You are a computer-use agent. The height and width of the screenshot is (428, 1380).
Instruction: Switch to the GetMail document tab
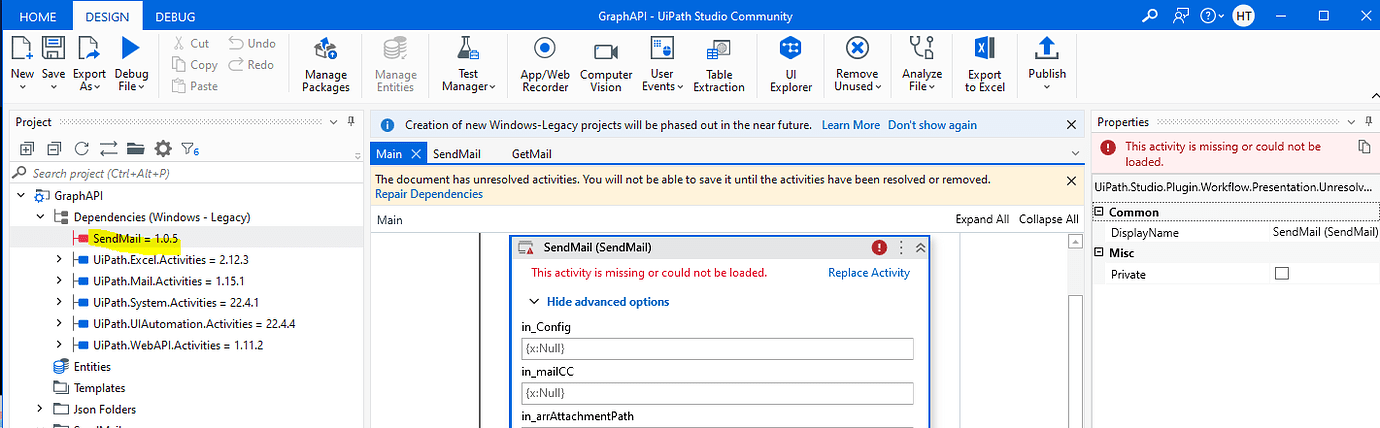[x=531, y=154]
